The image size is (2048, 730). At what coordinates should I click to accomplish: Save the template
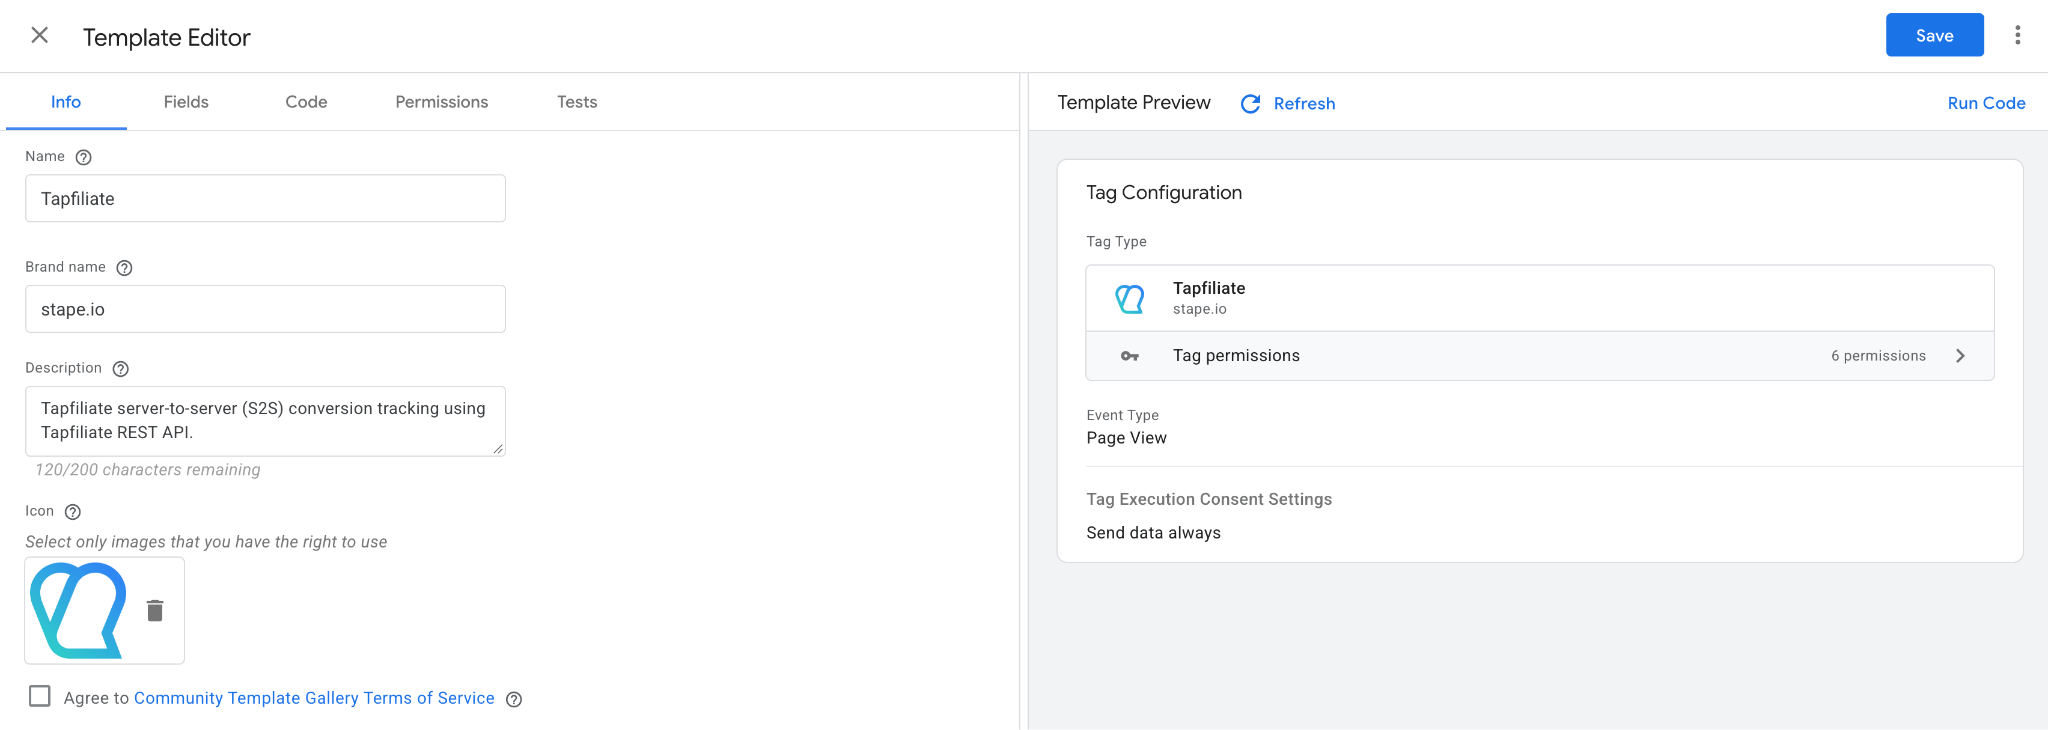(1935, 35)
